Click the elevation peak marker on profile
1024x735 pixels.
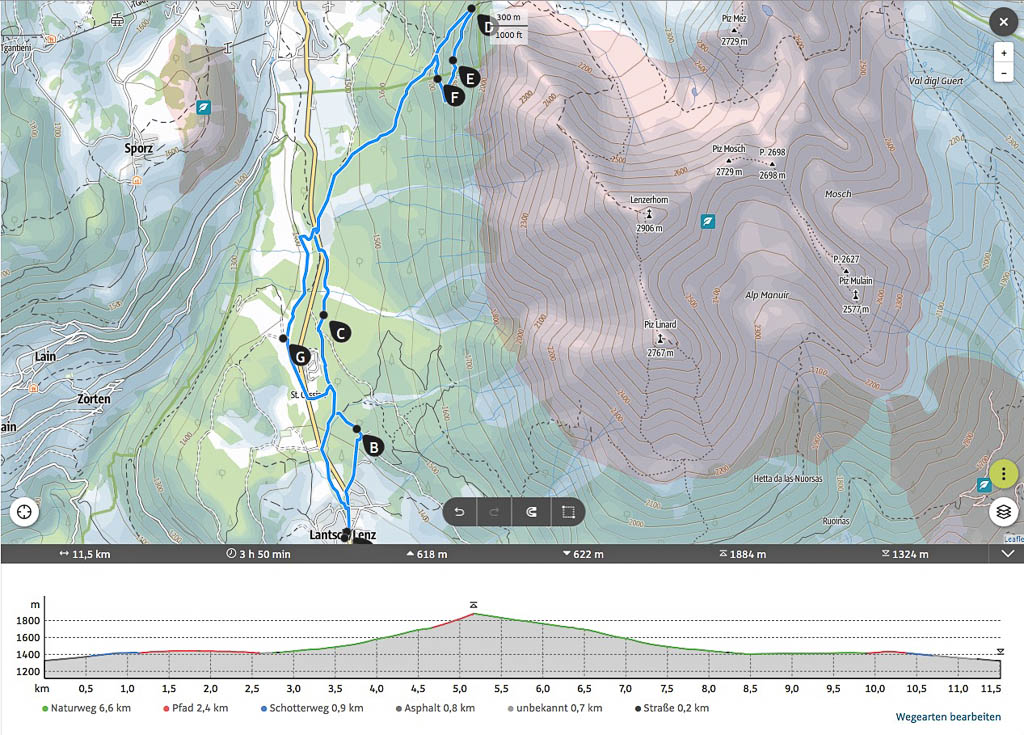pos(474,605)
